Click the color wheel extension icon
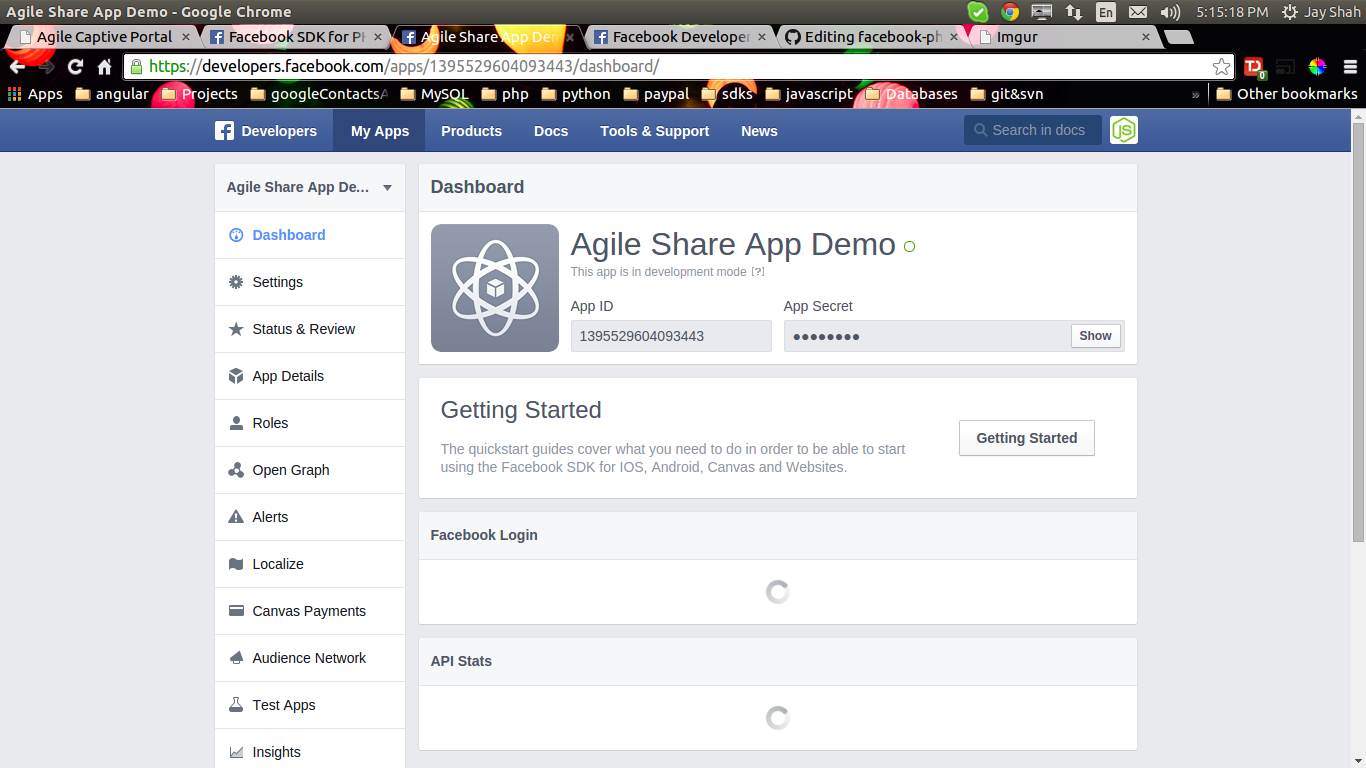This screenshot has width=1366, height=768. pyautogui.click(x=1317, y=67)
